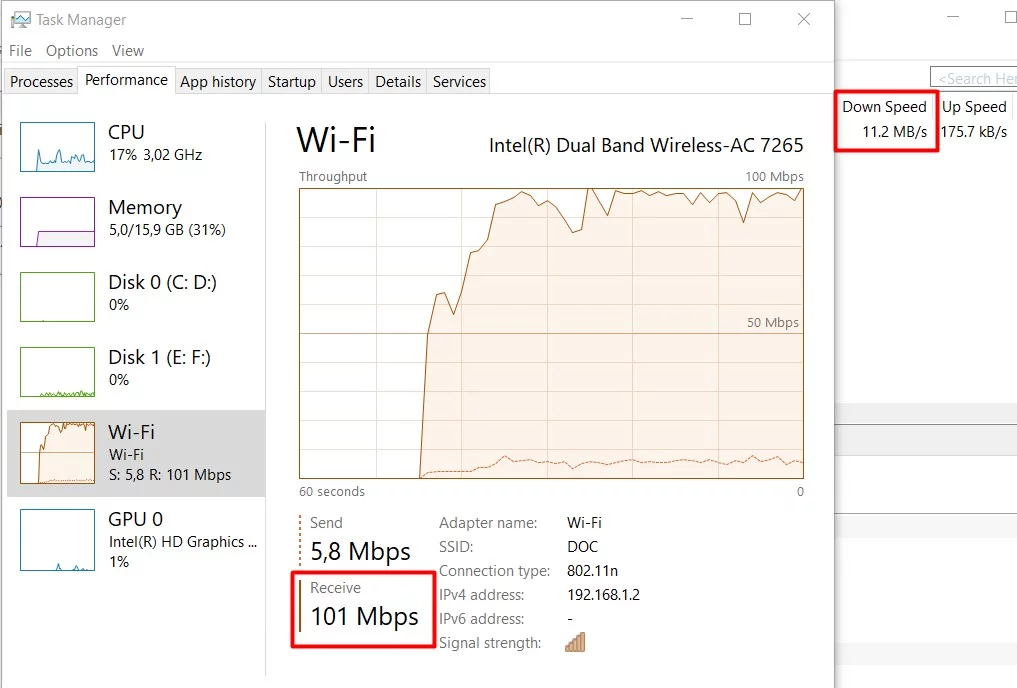Sort by the Down Speed column

point(884,107)
